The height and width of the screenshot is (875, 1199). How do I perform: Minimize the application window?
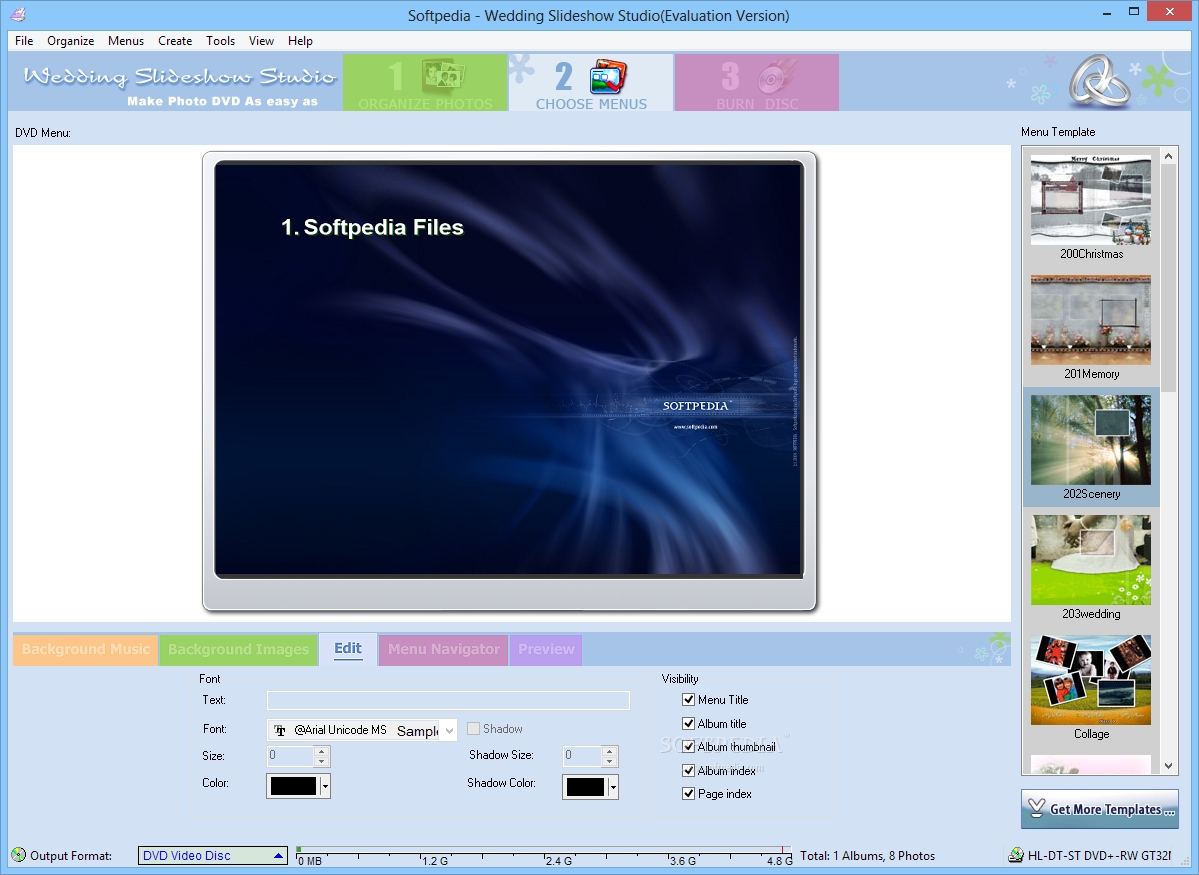[1108, 12]
